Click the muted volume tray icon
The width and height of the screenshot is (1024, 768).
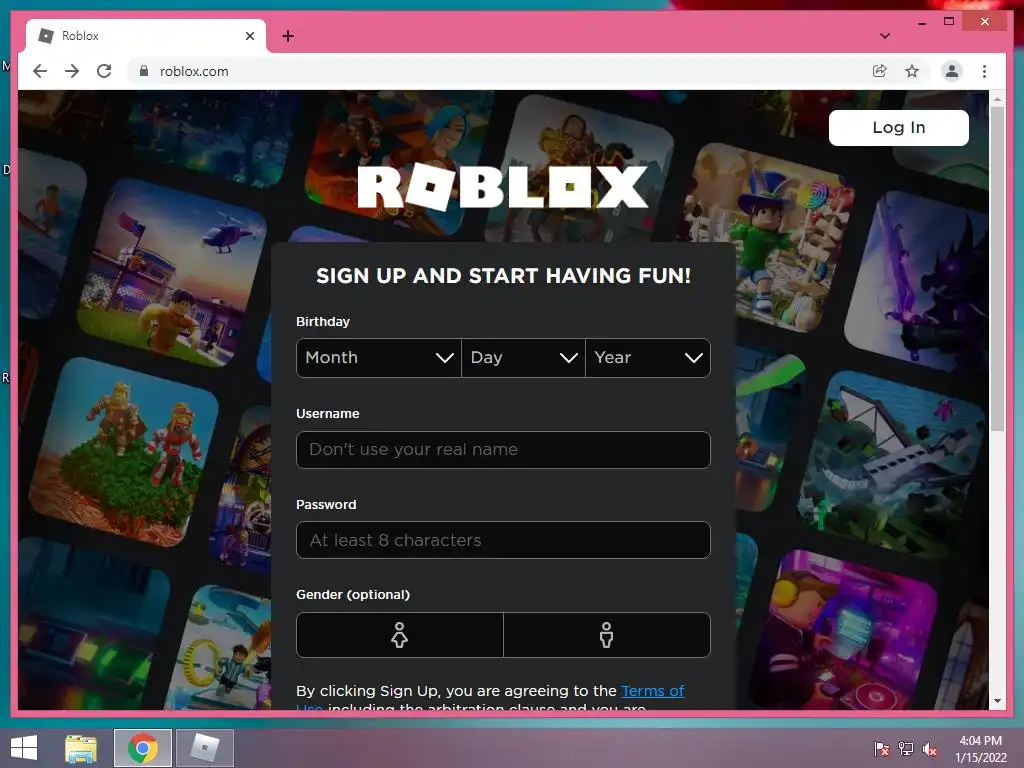point(930,748)
